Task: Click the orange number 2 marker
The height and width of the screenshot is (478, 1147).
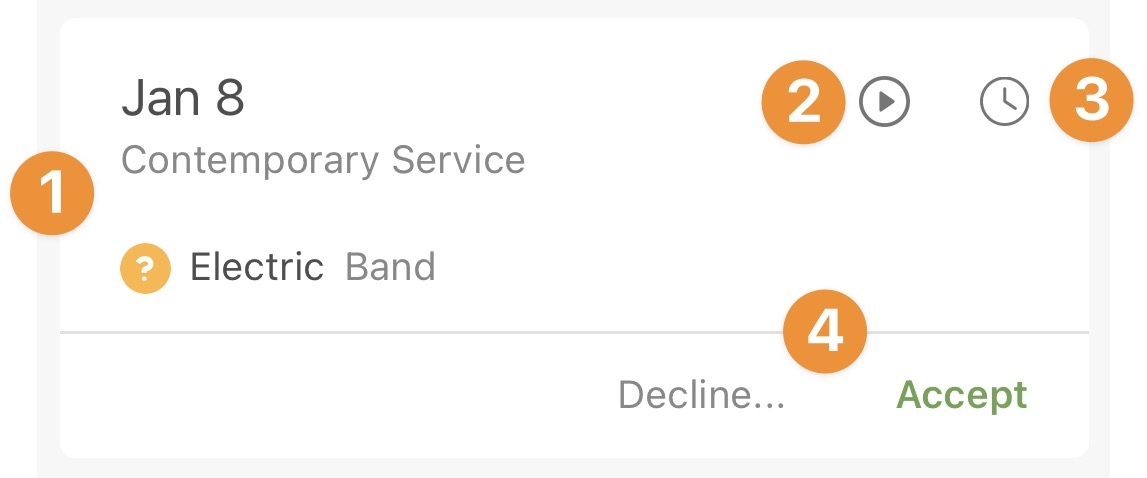Action: coord(803,102)
